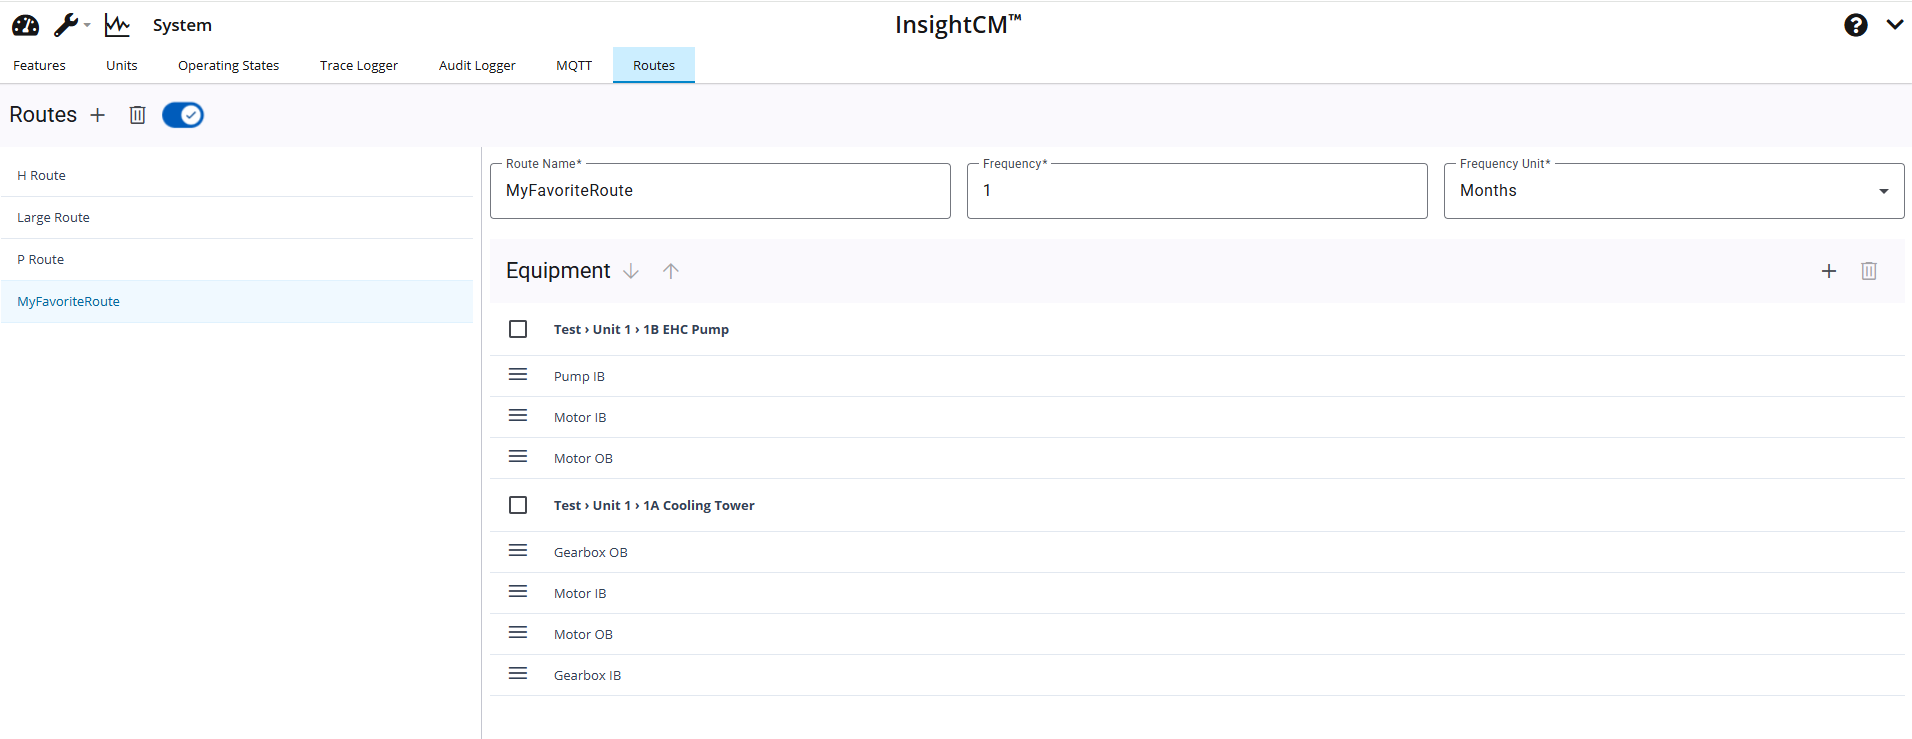The height and width of the screenshot is (739, 1912).
Task: Open the data viewer waveform icon
Action: click(x=117, y=25)
